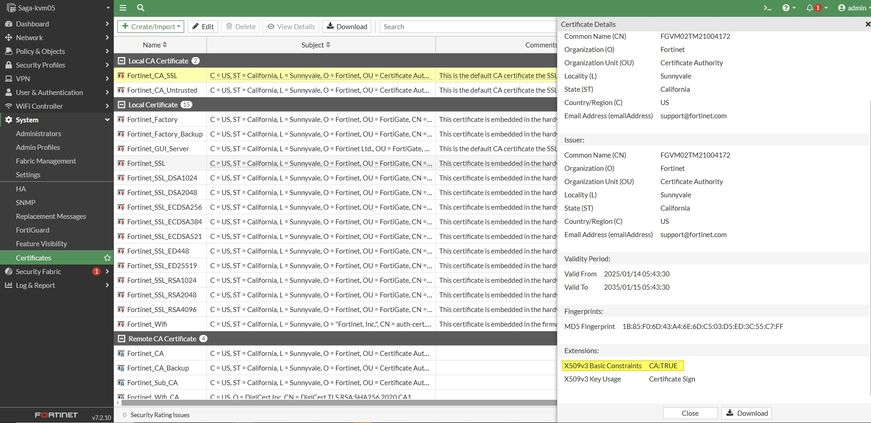Open Replacement Messages page
Viewport: 871px width, 423px height.
click(51, 216)
